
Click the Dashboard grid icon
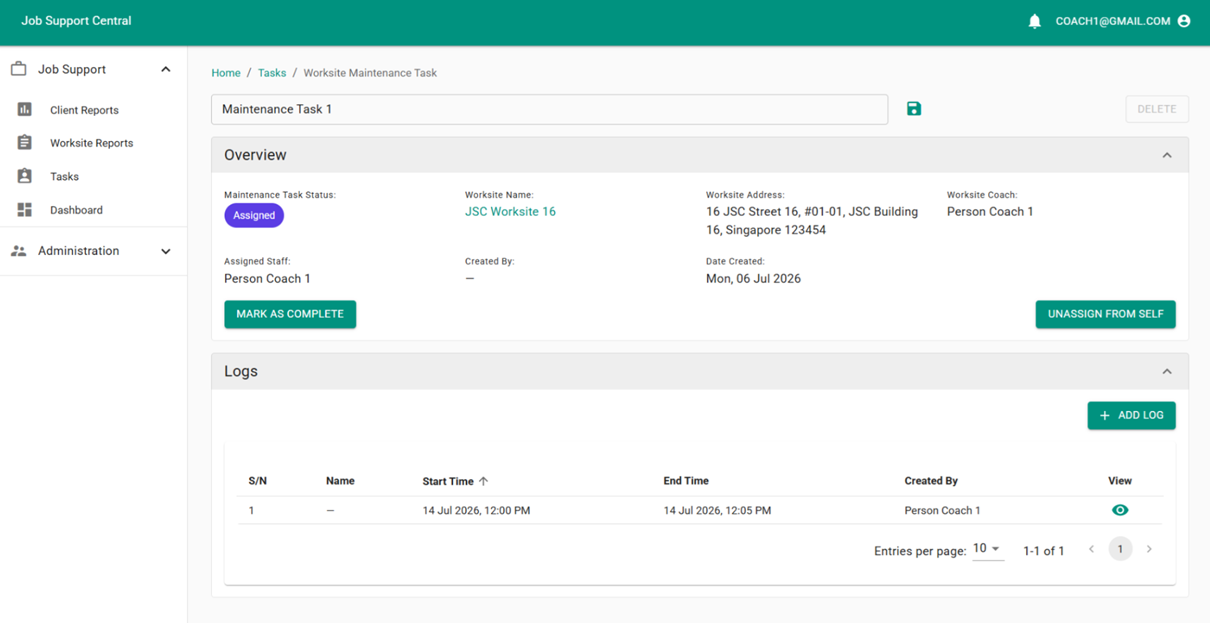tap(25, 210)
